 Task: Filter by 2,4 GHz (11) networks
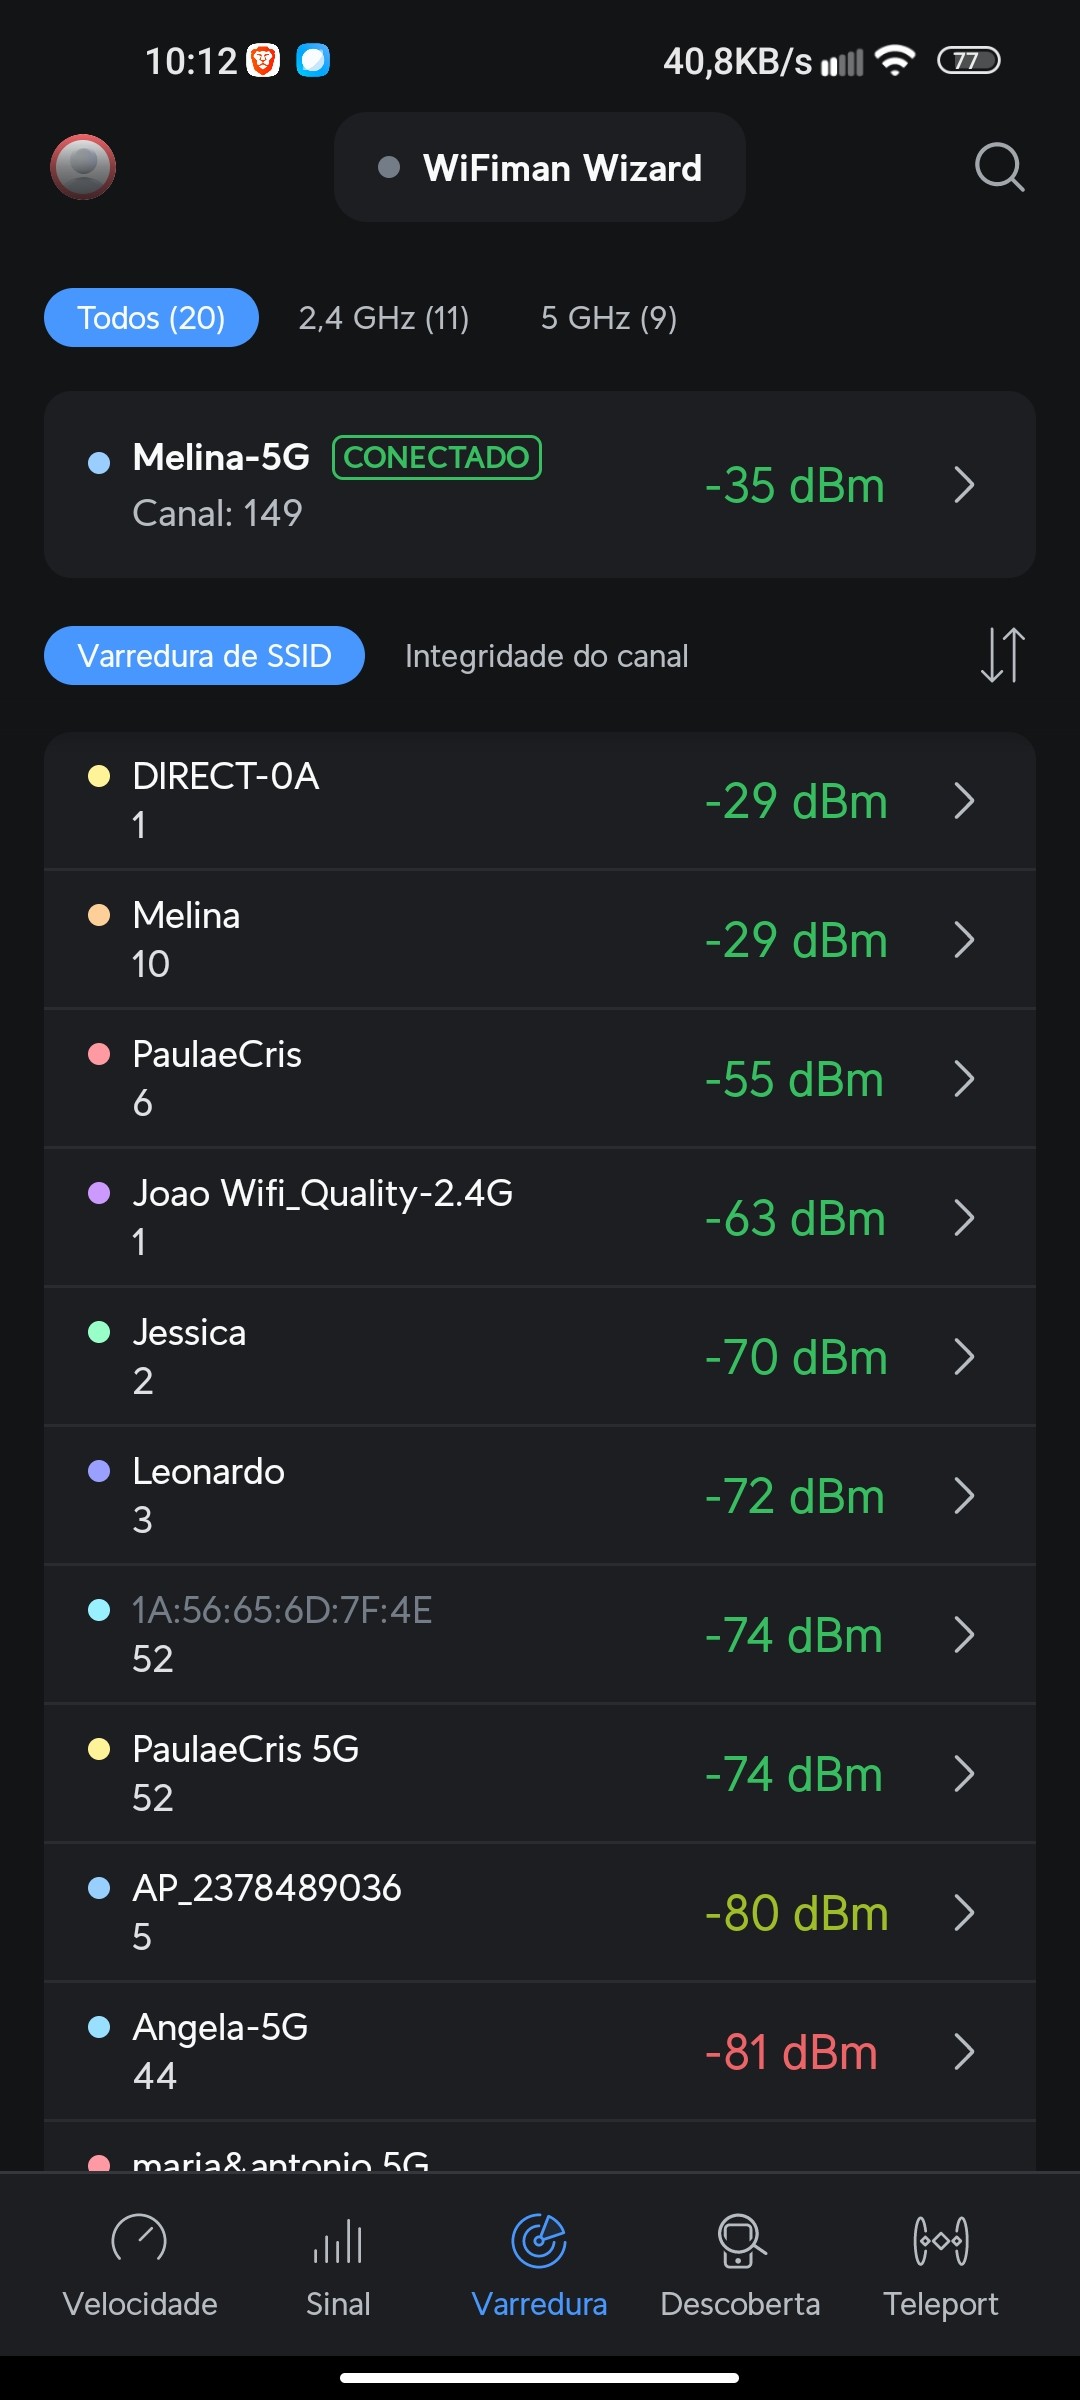pyautogui.click(x=384, y=318)
